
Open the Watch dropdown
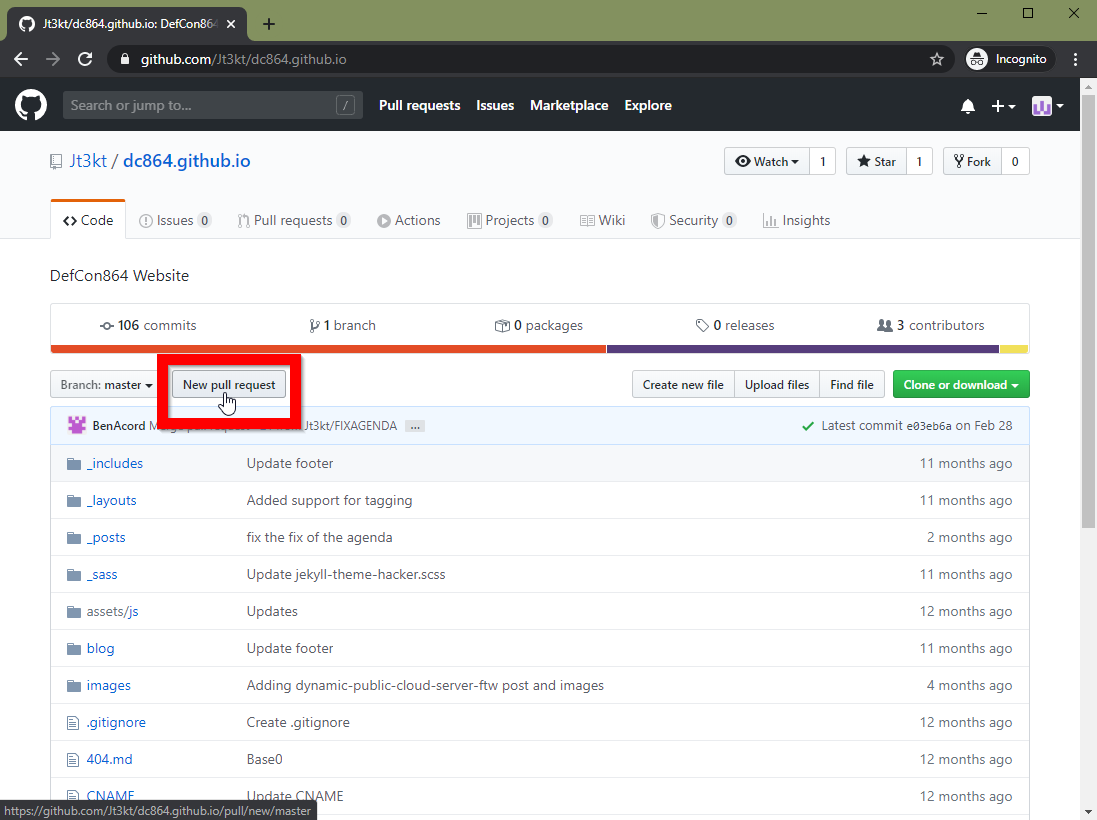tap(766, 161)
